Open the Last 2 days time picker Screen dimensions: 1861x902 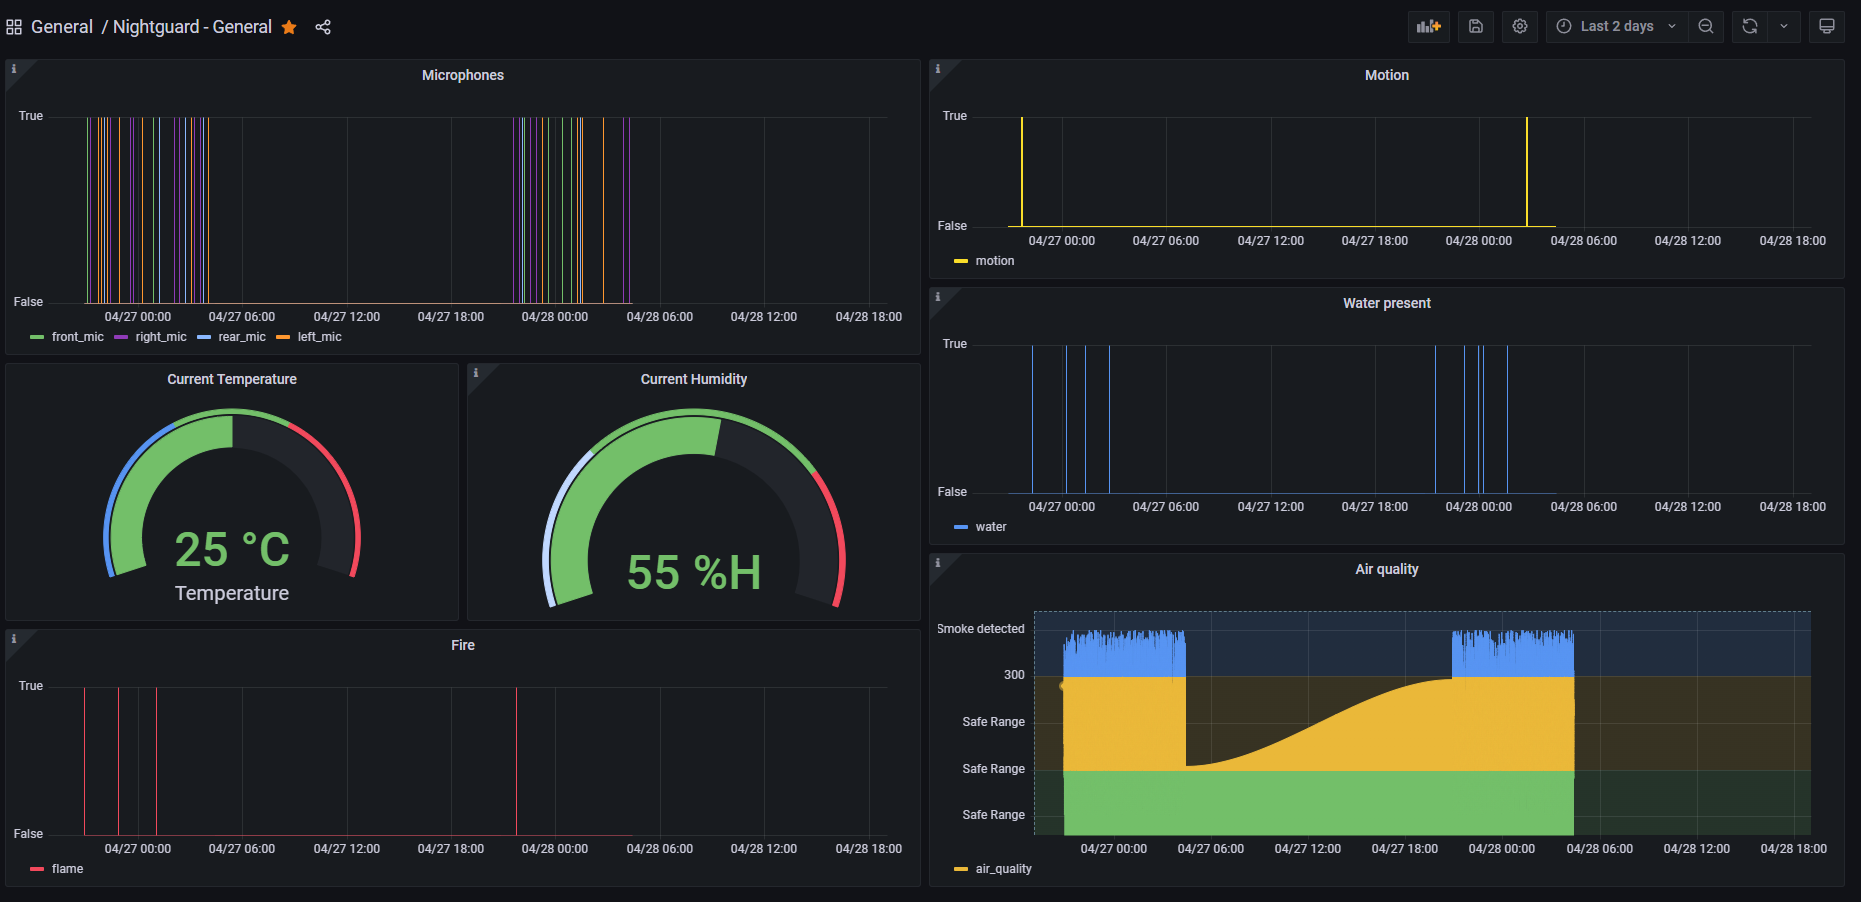pyautogui.click(x=1617, y=27)
